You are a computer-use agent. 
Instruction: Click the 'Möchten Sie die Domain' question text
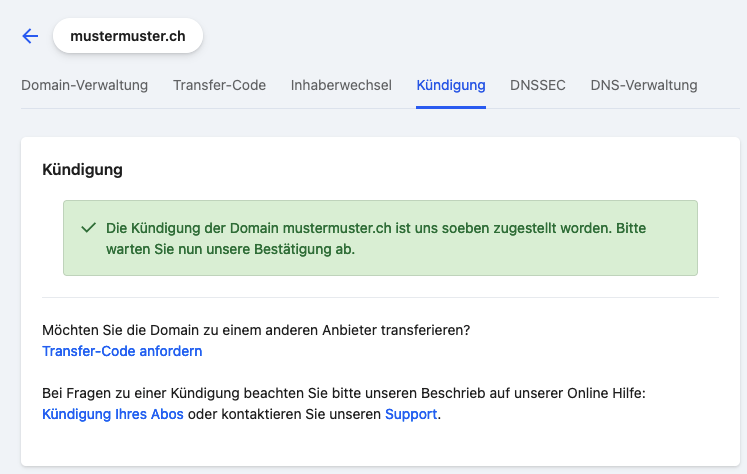tap(256, 329)
